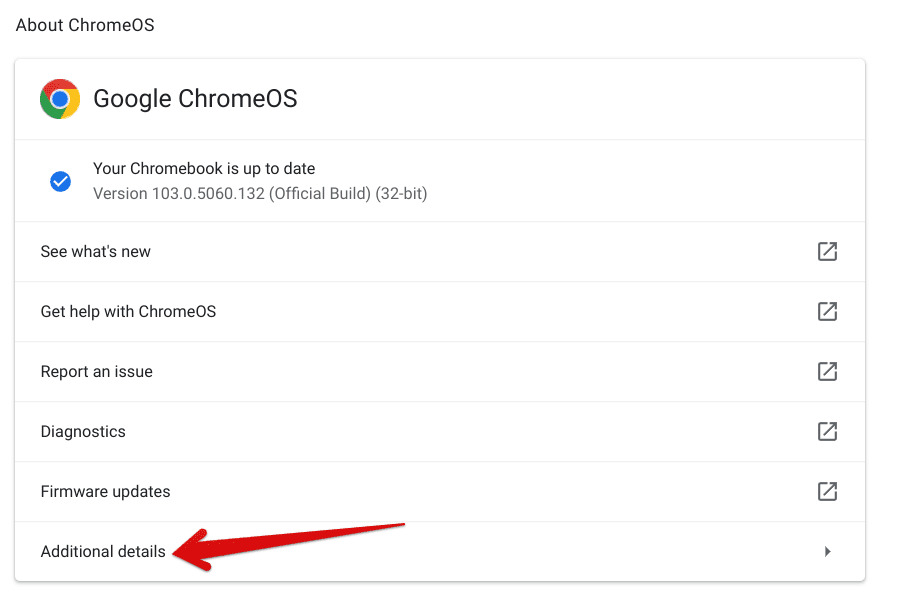Choose the Report an issue entry
900x612 pixels.
point(96,371)
